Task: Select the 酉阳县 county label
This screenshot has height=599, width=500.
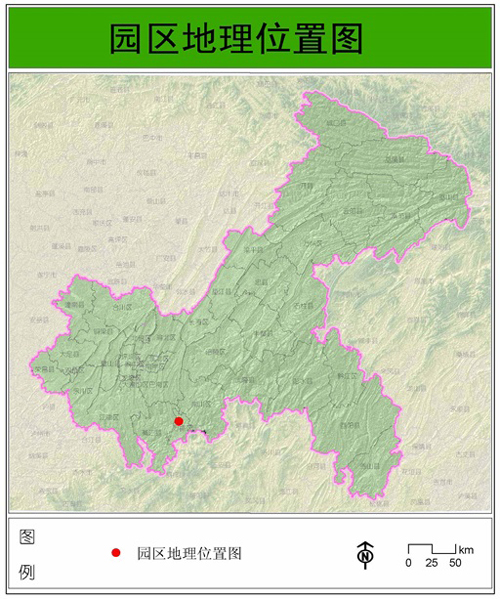Action: coord(350,425)
